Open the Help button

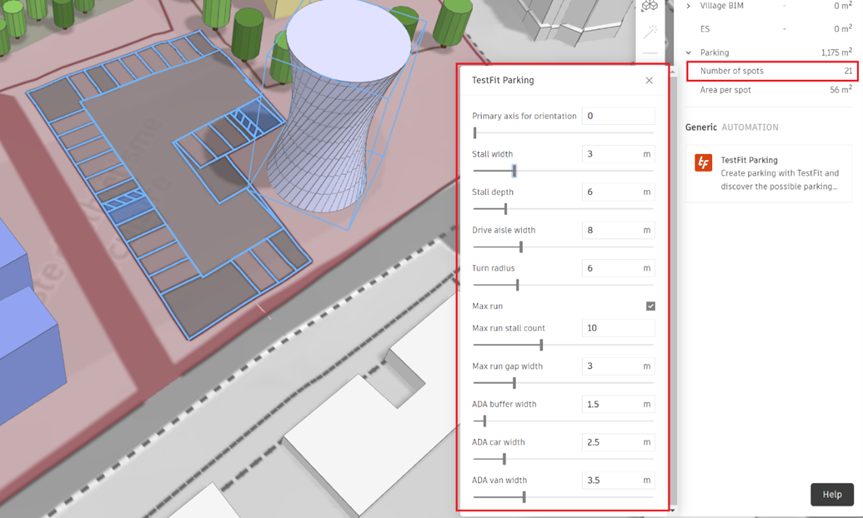pyautogui.click(x=832, y=494)
